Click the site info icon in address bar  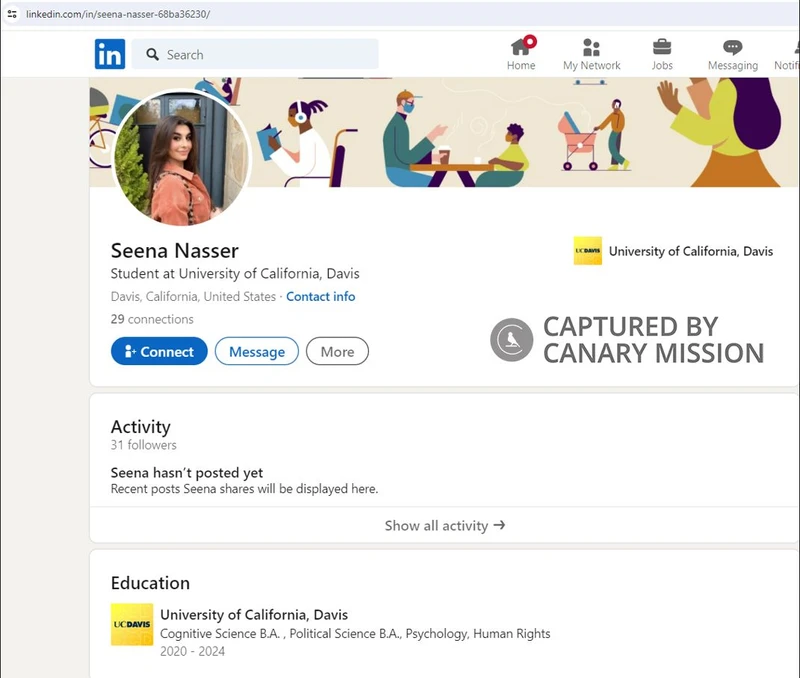tap(12, 14)
